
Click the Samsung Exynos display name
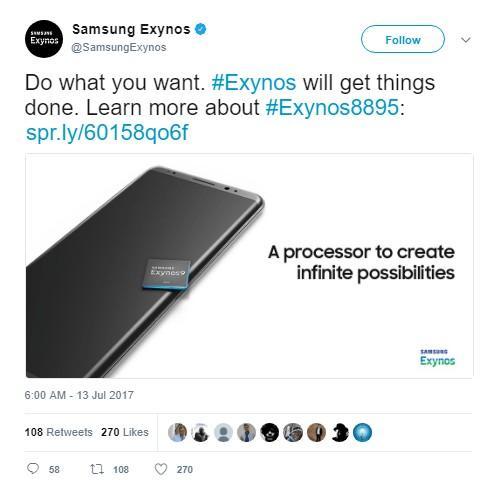click(x=131, y=29)
